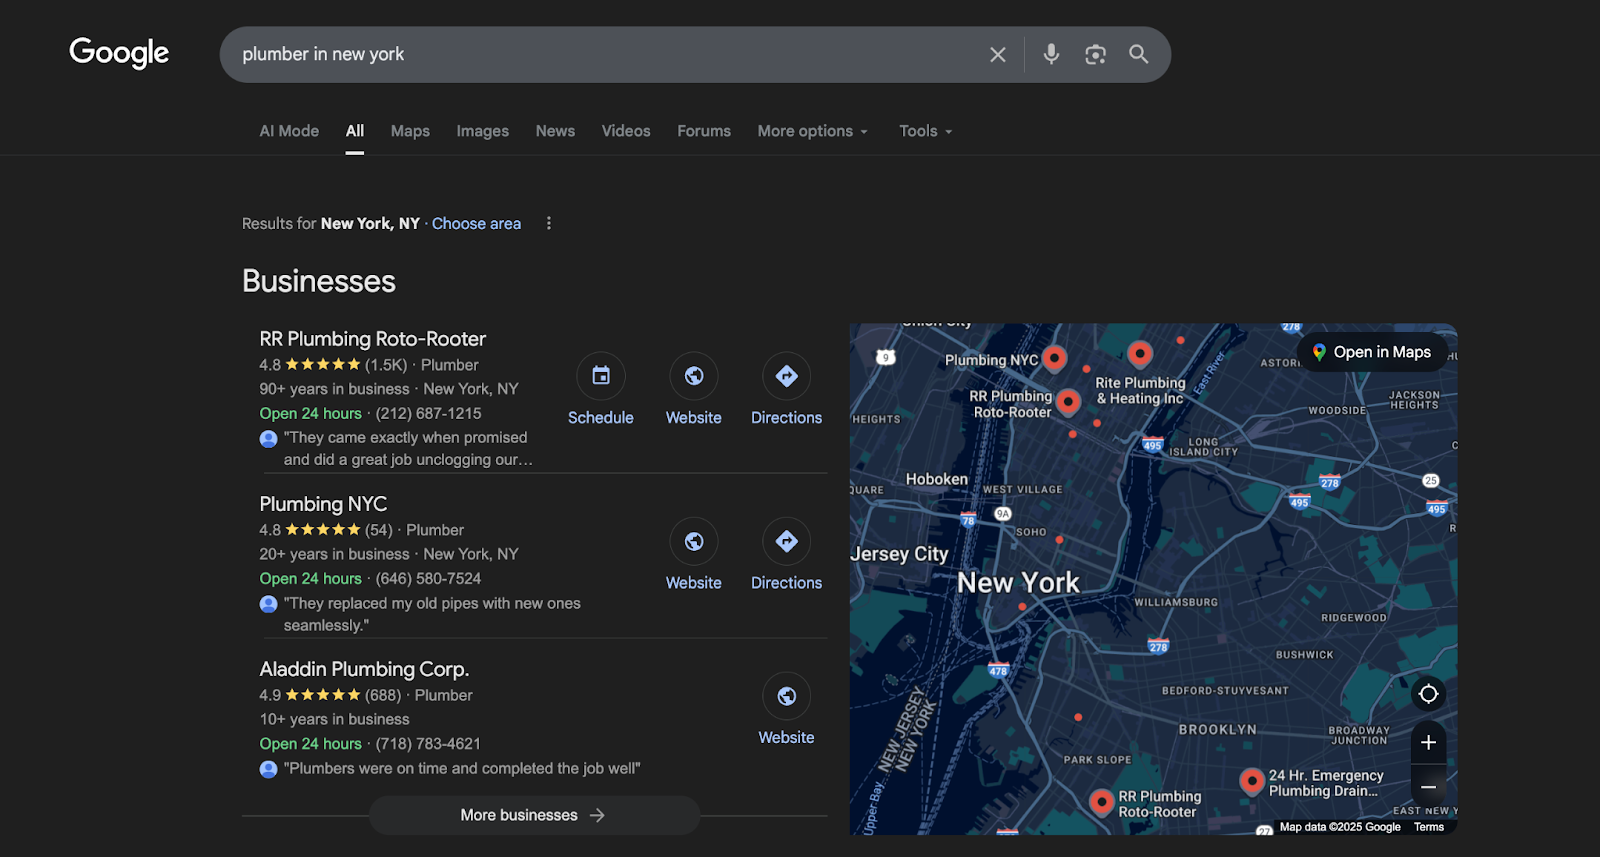Expand the More options dropdown
Viewport: 1600px width, 857px height.
coord(812,131)
